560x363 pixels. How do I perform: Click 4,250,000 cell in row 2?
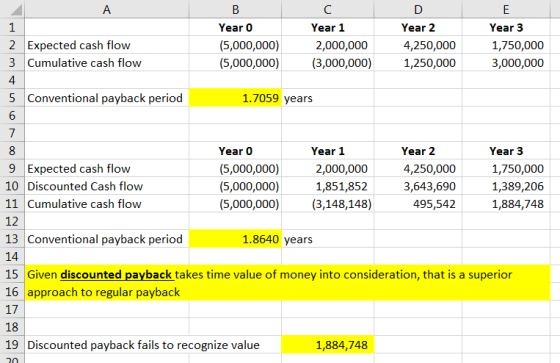click(418, 45)
